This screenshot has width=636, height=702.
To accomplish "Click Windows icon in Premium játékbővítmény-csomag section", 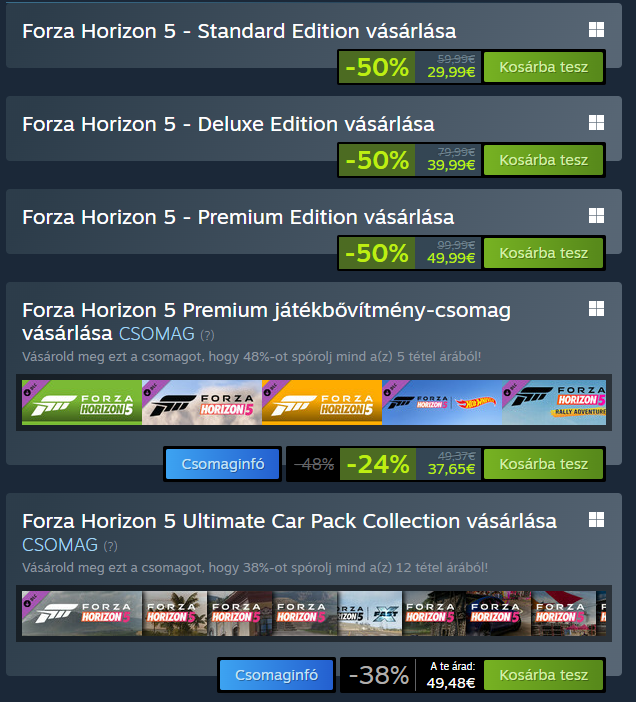I will click(596, 308).
